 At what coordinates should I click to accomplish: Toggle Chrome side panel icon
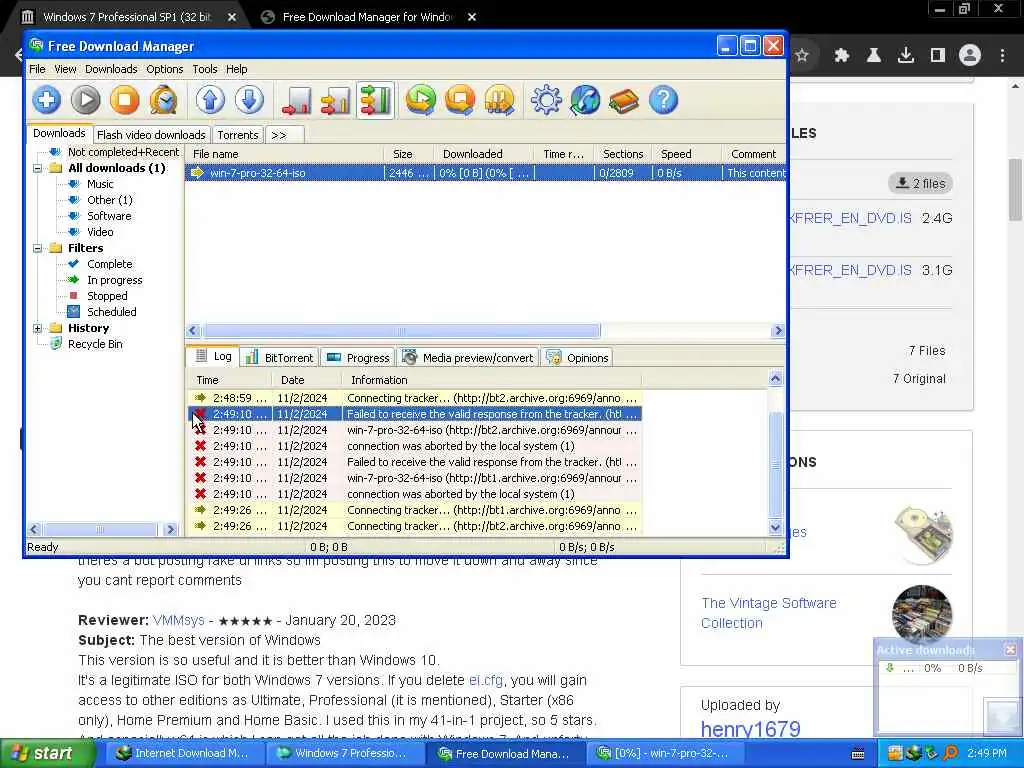tap(938, 56)
